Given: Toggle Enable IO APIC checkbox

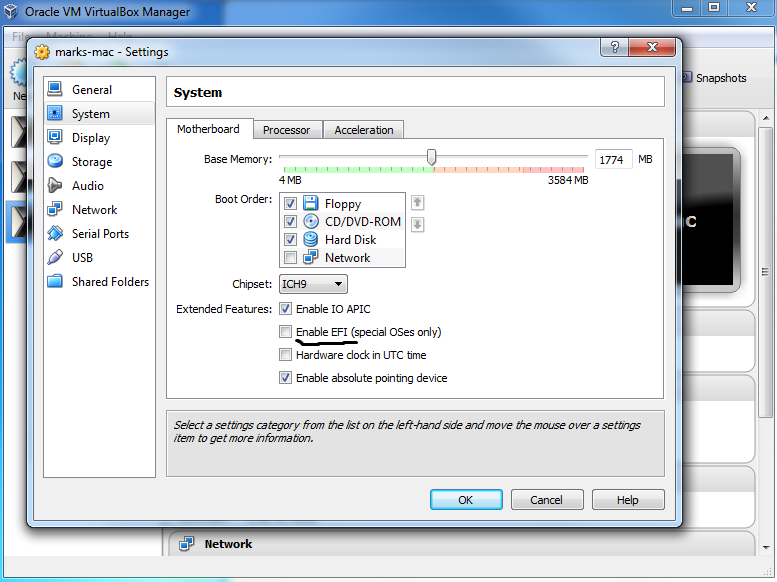Looking at the screenshot, I should pos(285,308).
